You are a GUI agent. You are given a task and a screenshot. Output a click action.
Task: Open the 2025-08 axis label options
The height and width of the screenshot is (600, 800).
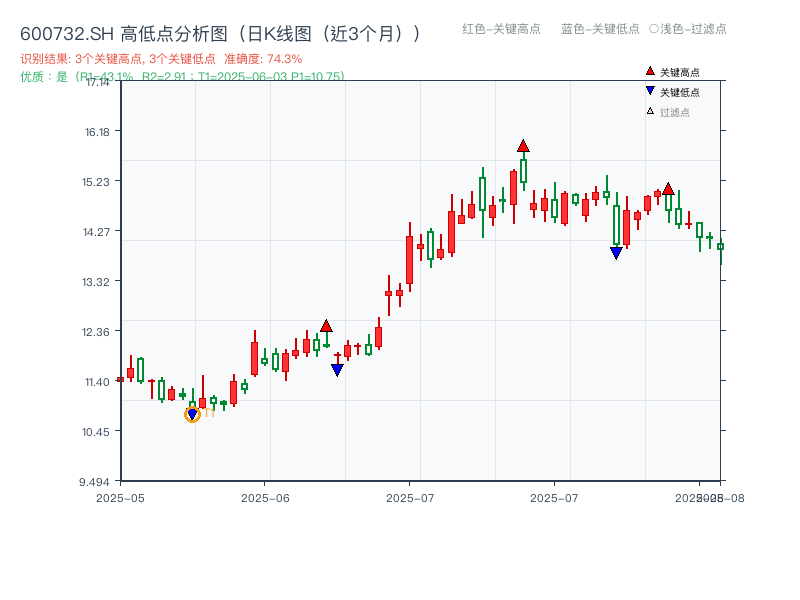pyautogui.click(x=709, y=495)
